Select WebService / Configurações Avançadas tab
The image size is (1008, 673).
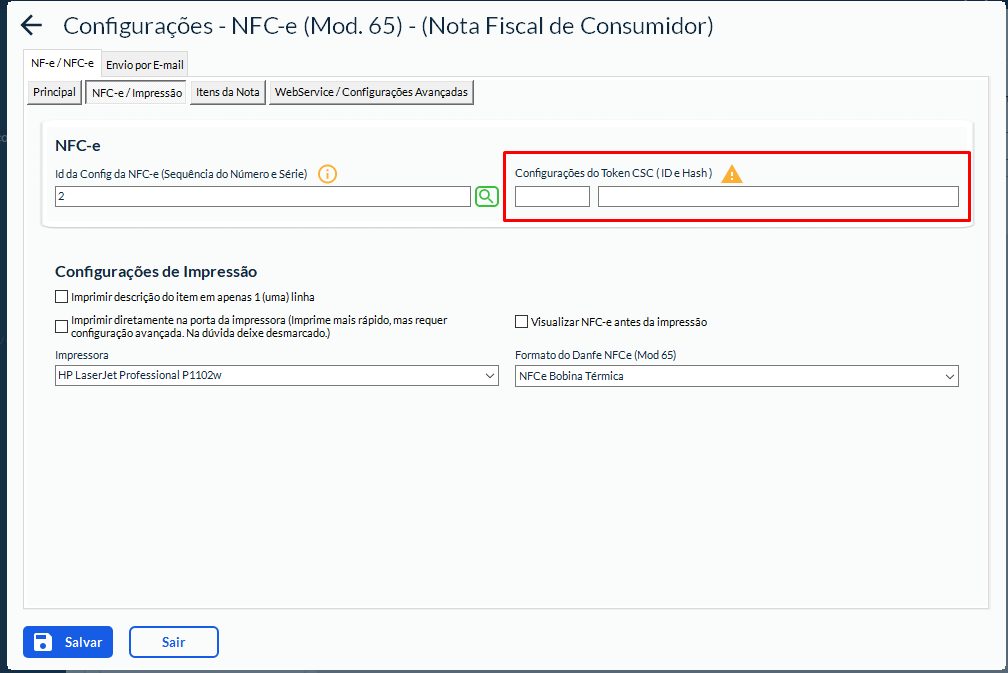pos(371,92)
